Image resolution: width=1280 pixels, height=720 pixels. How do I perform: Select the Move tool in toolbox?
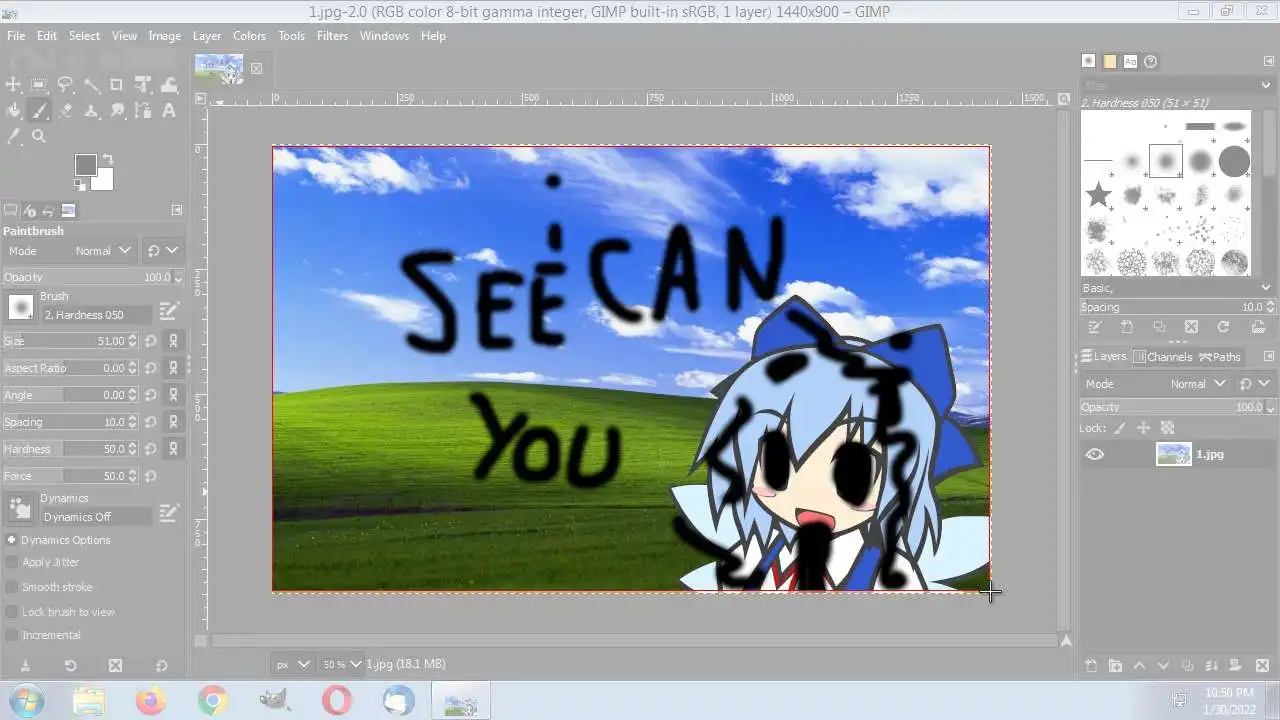click(13, 85)
